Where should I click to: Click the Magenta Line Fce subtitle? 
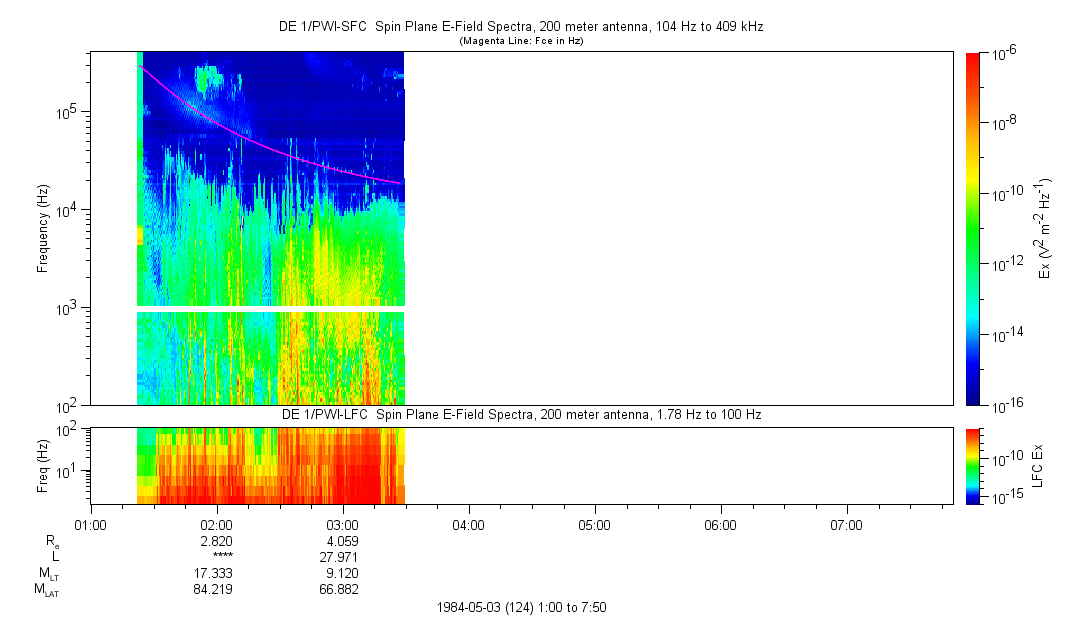coord(520,41)
